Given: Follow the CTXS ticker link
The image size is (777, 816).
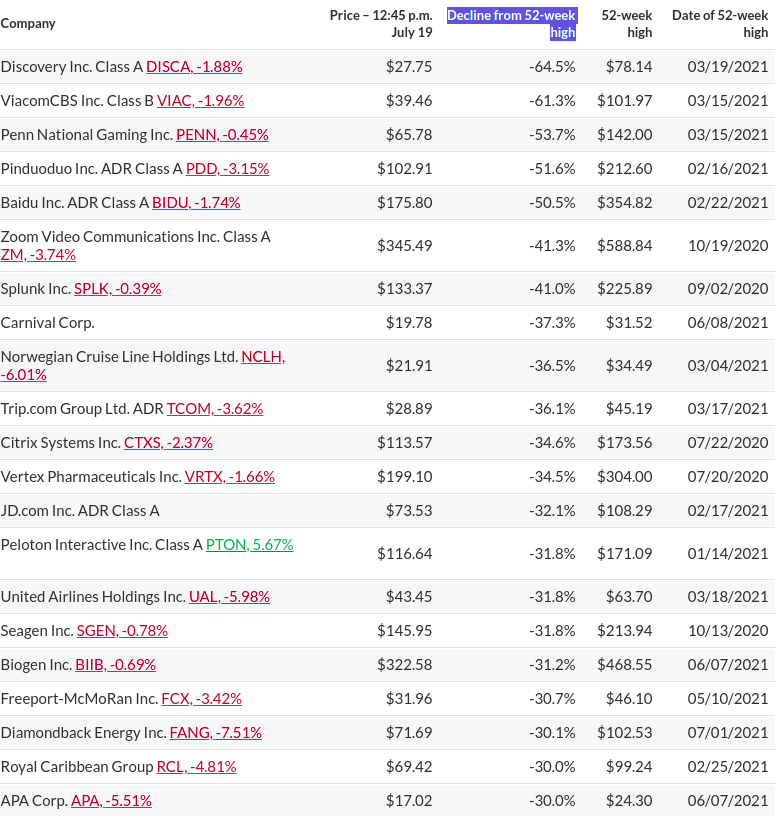Looking at the screenshot, I should (x=168, y=443).
